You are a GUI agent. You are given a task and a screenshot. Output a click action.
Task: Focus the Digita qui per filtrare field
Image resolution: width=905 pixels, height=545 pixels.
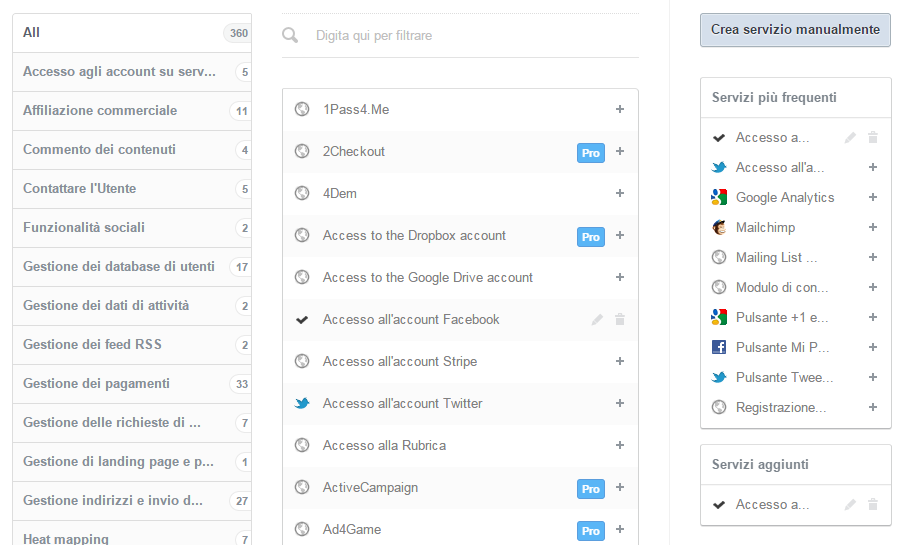[x=470, y=35]
